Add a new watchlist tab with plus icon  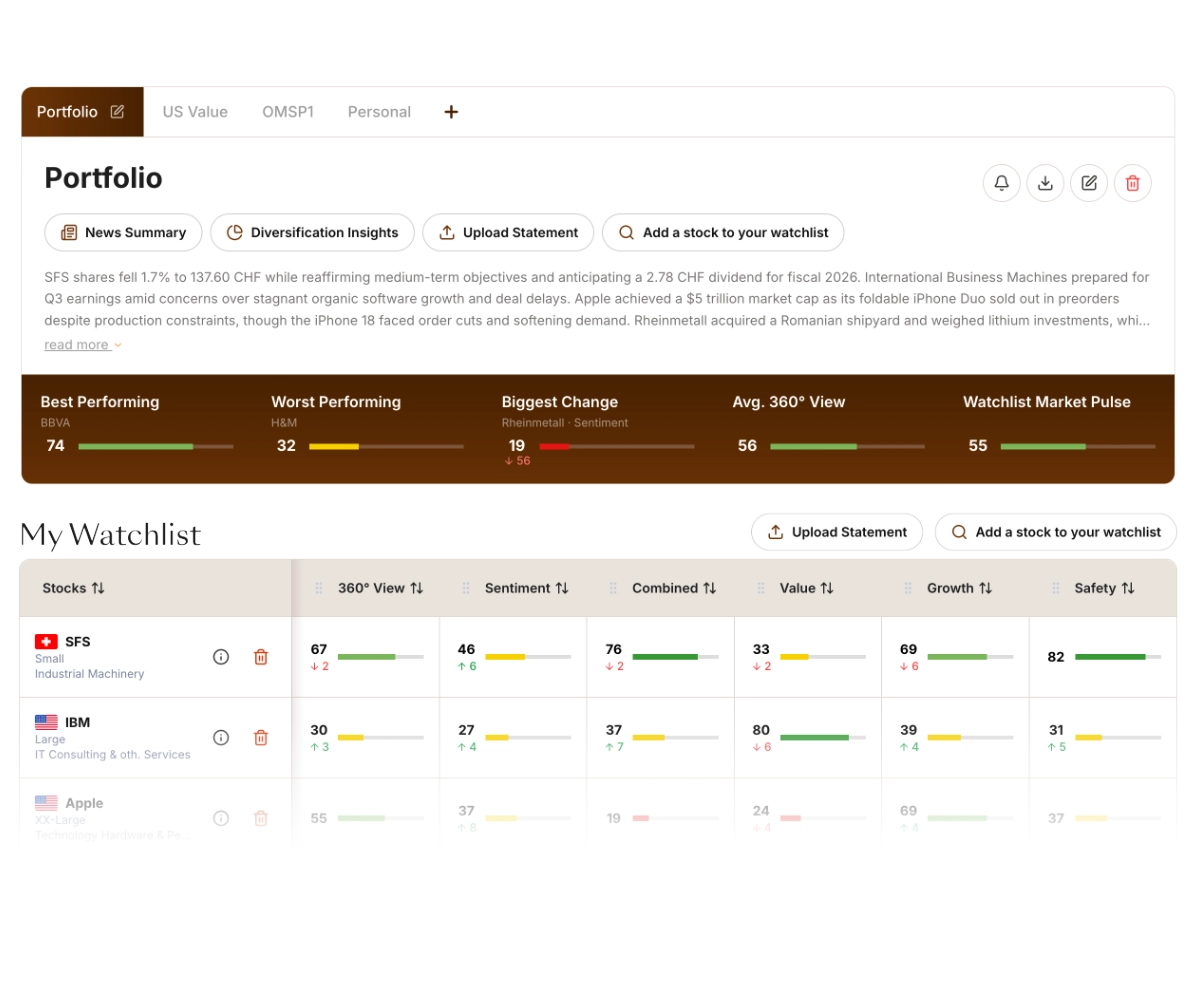coord(451,112)
